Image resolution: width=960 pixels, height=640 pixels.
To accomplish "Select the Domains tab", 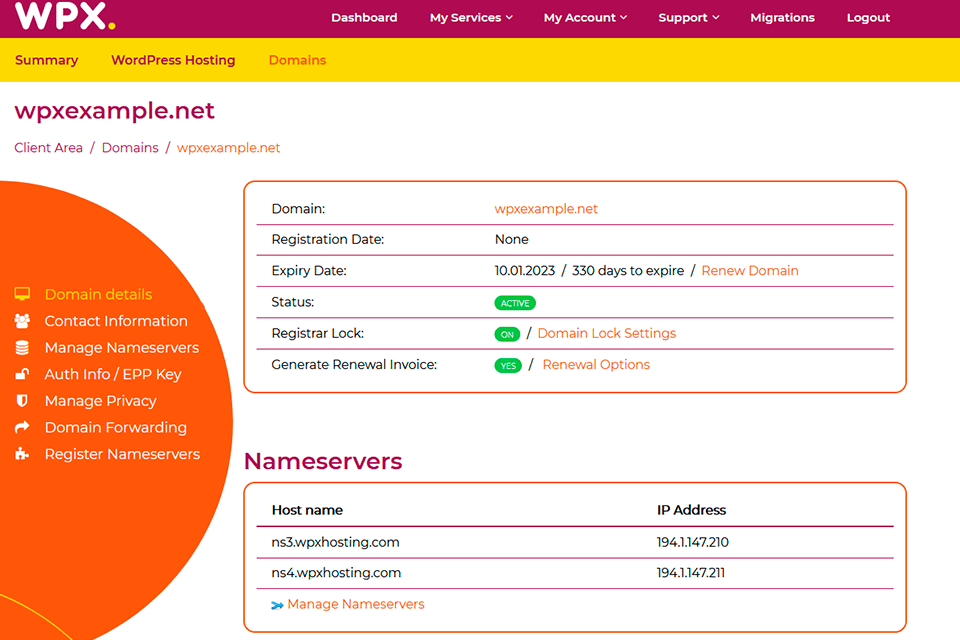I will click(298, 60).
